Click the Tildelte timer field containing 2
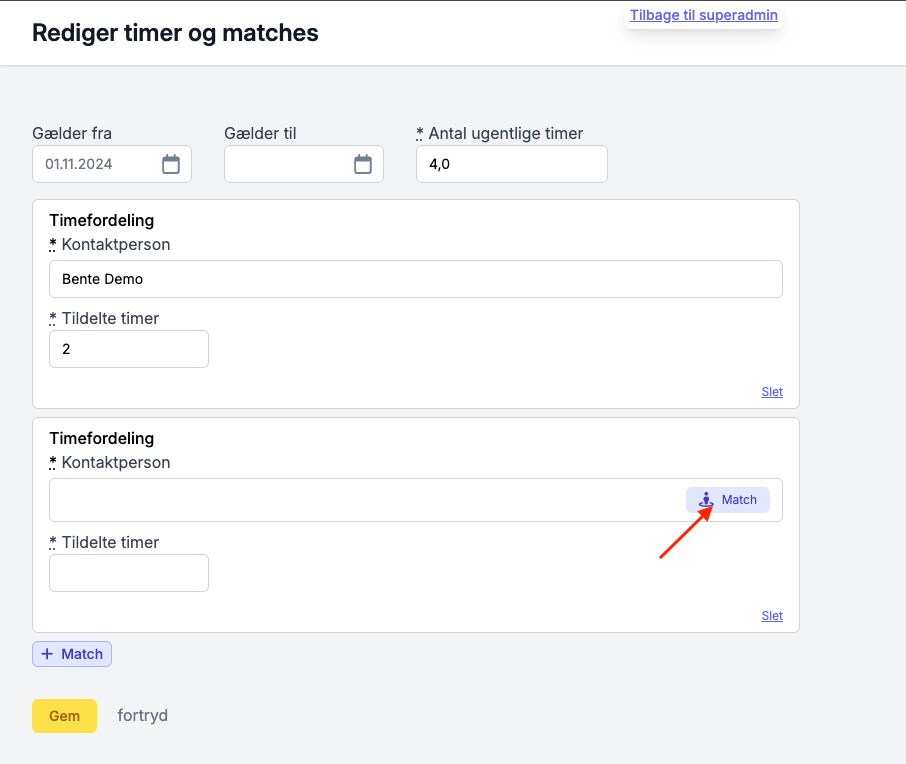 [x=129, y=349]
